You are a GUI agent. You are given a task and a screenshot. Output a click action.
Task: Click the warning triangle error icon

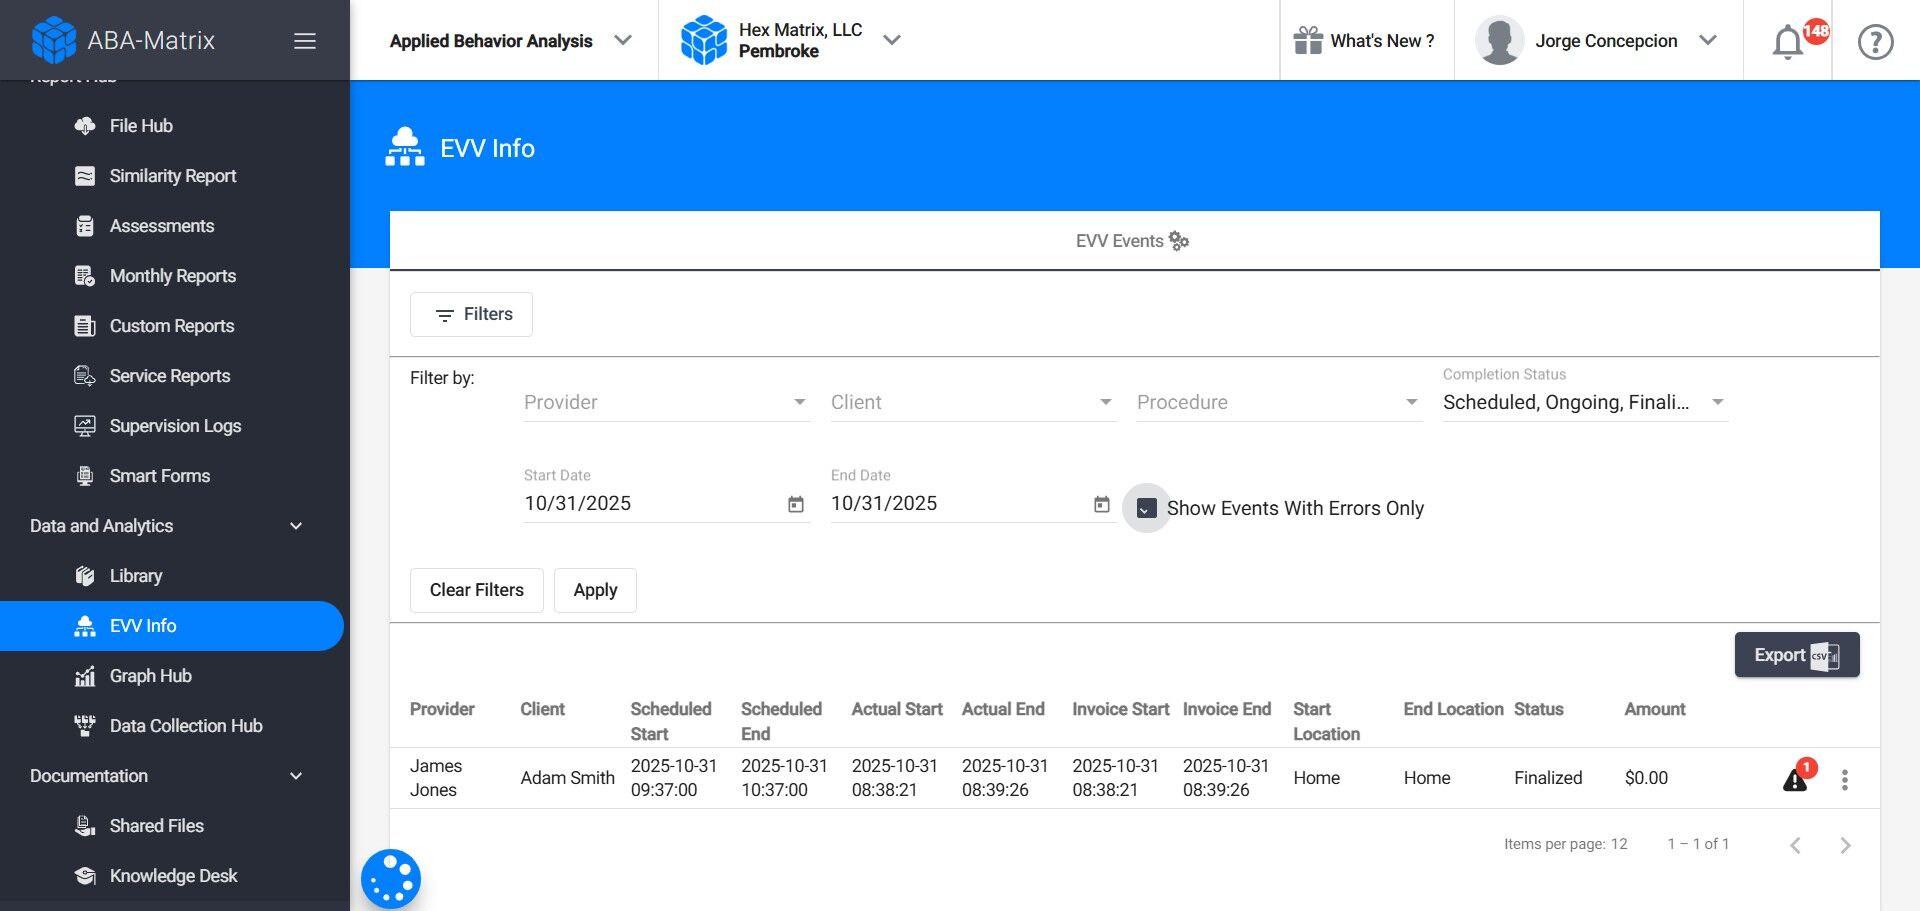pyautogui.click(x=1795, y=780)
